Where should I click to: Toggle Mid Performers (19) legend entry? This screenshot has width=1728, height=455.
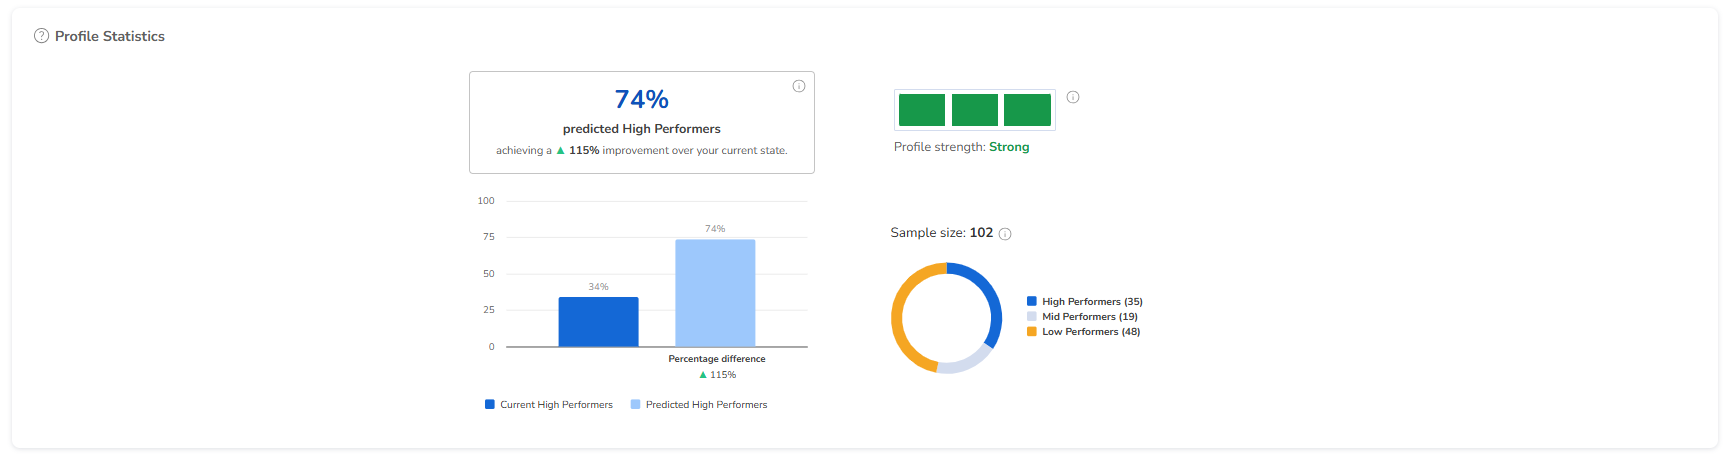[x=1082, y=316]
